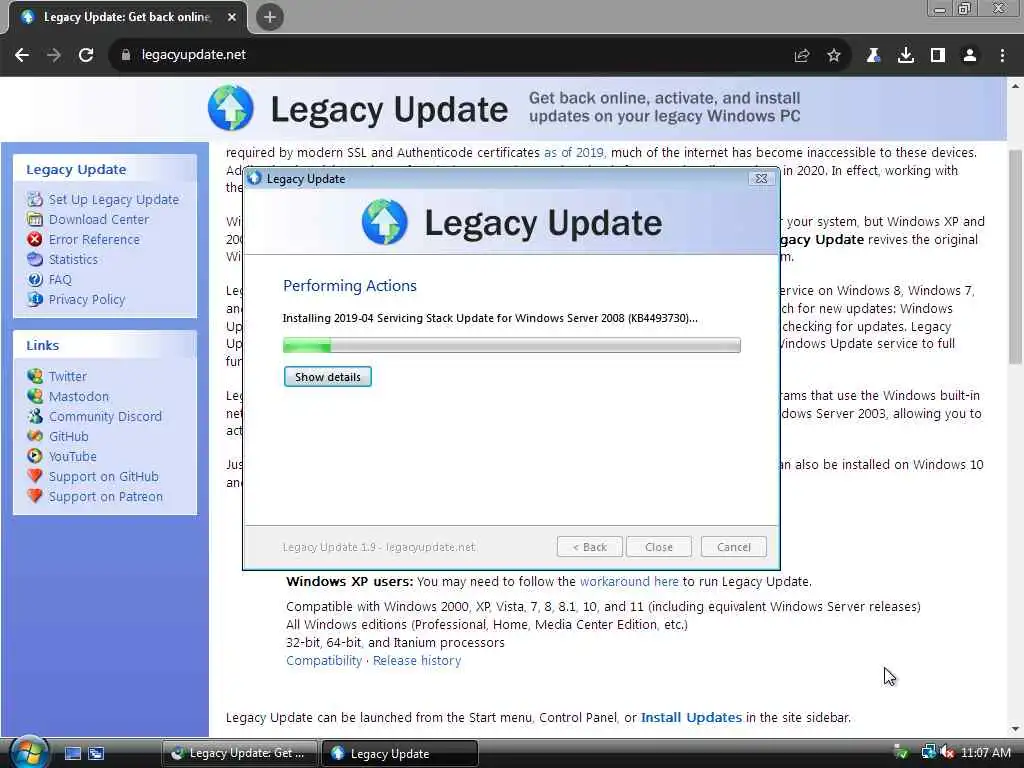Click the Legacy Update globe logo in page header
Image resolution: width=1024 pixels, height=768 pixels.
pos(231,108)
